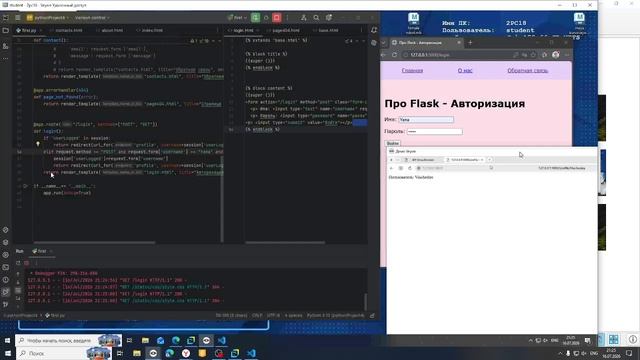
Task: Open the Git tool window icon at sidebar bottom
Action: tap(5, 304)
